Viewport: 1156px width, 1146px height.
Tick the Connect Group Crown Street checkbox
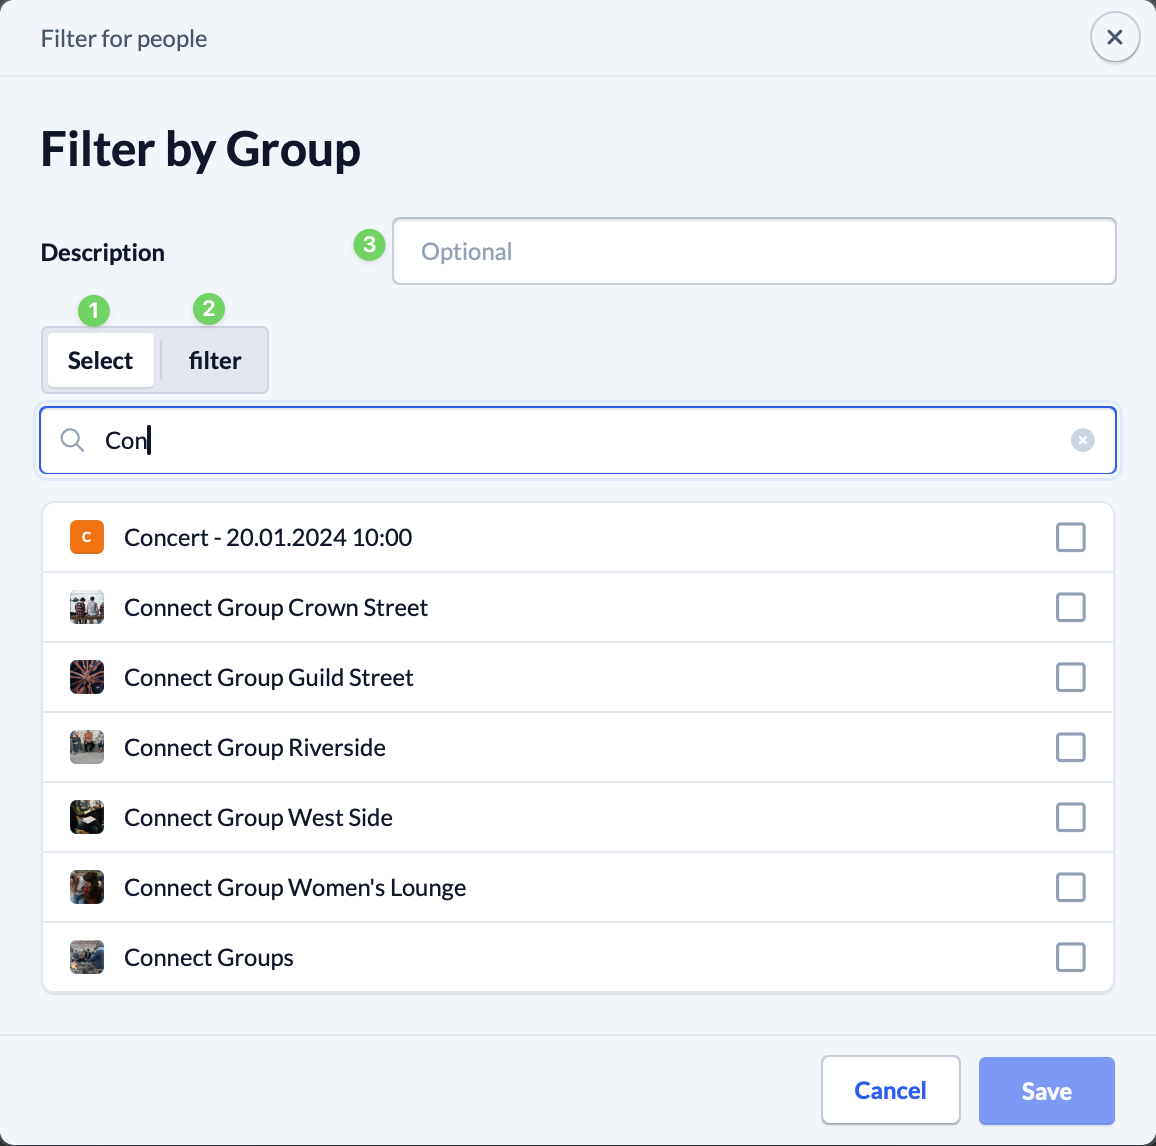pos(1070,607)
